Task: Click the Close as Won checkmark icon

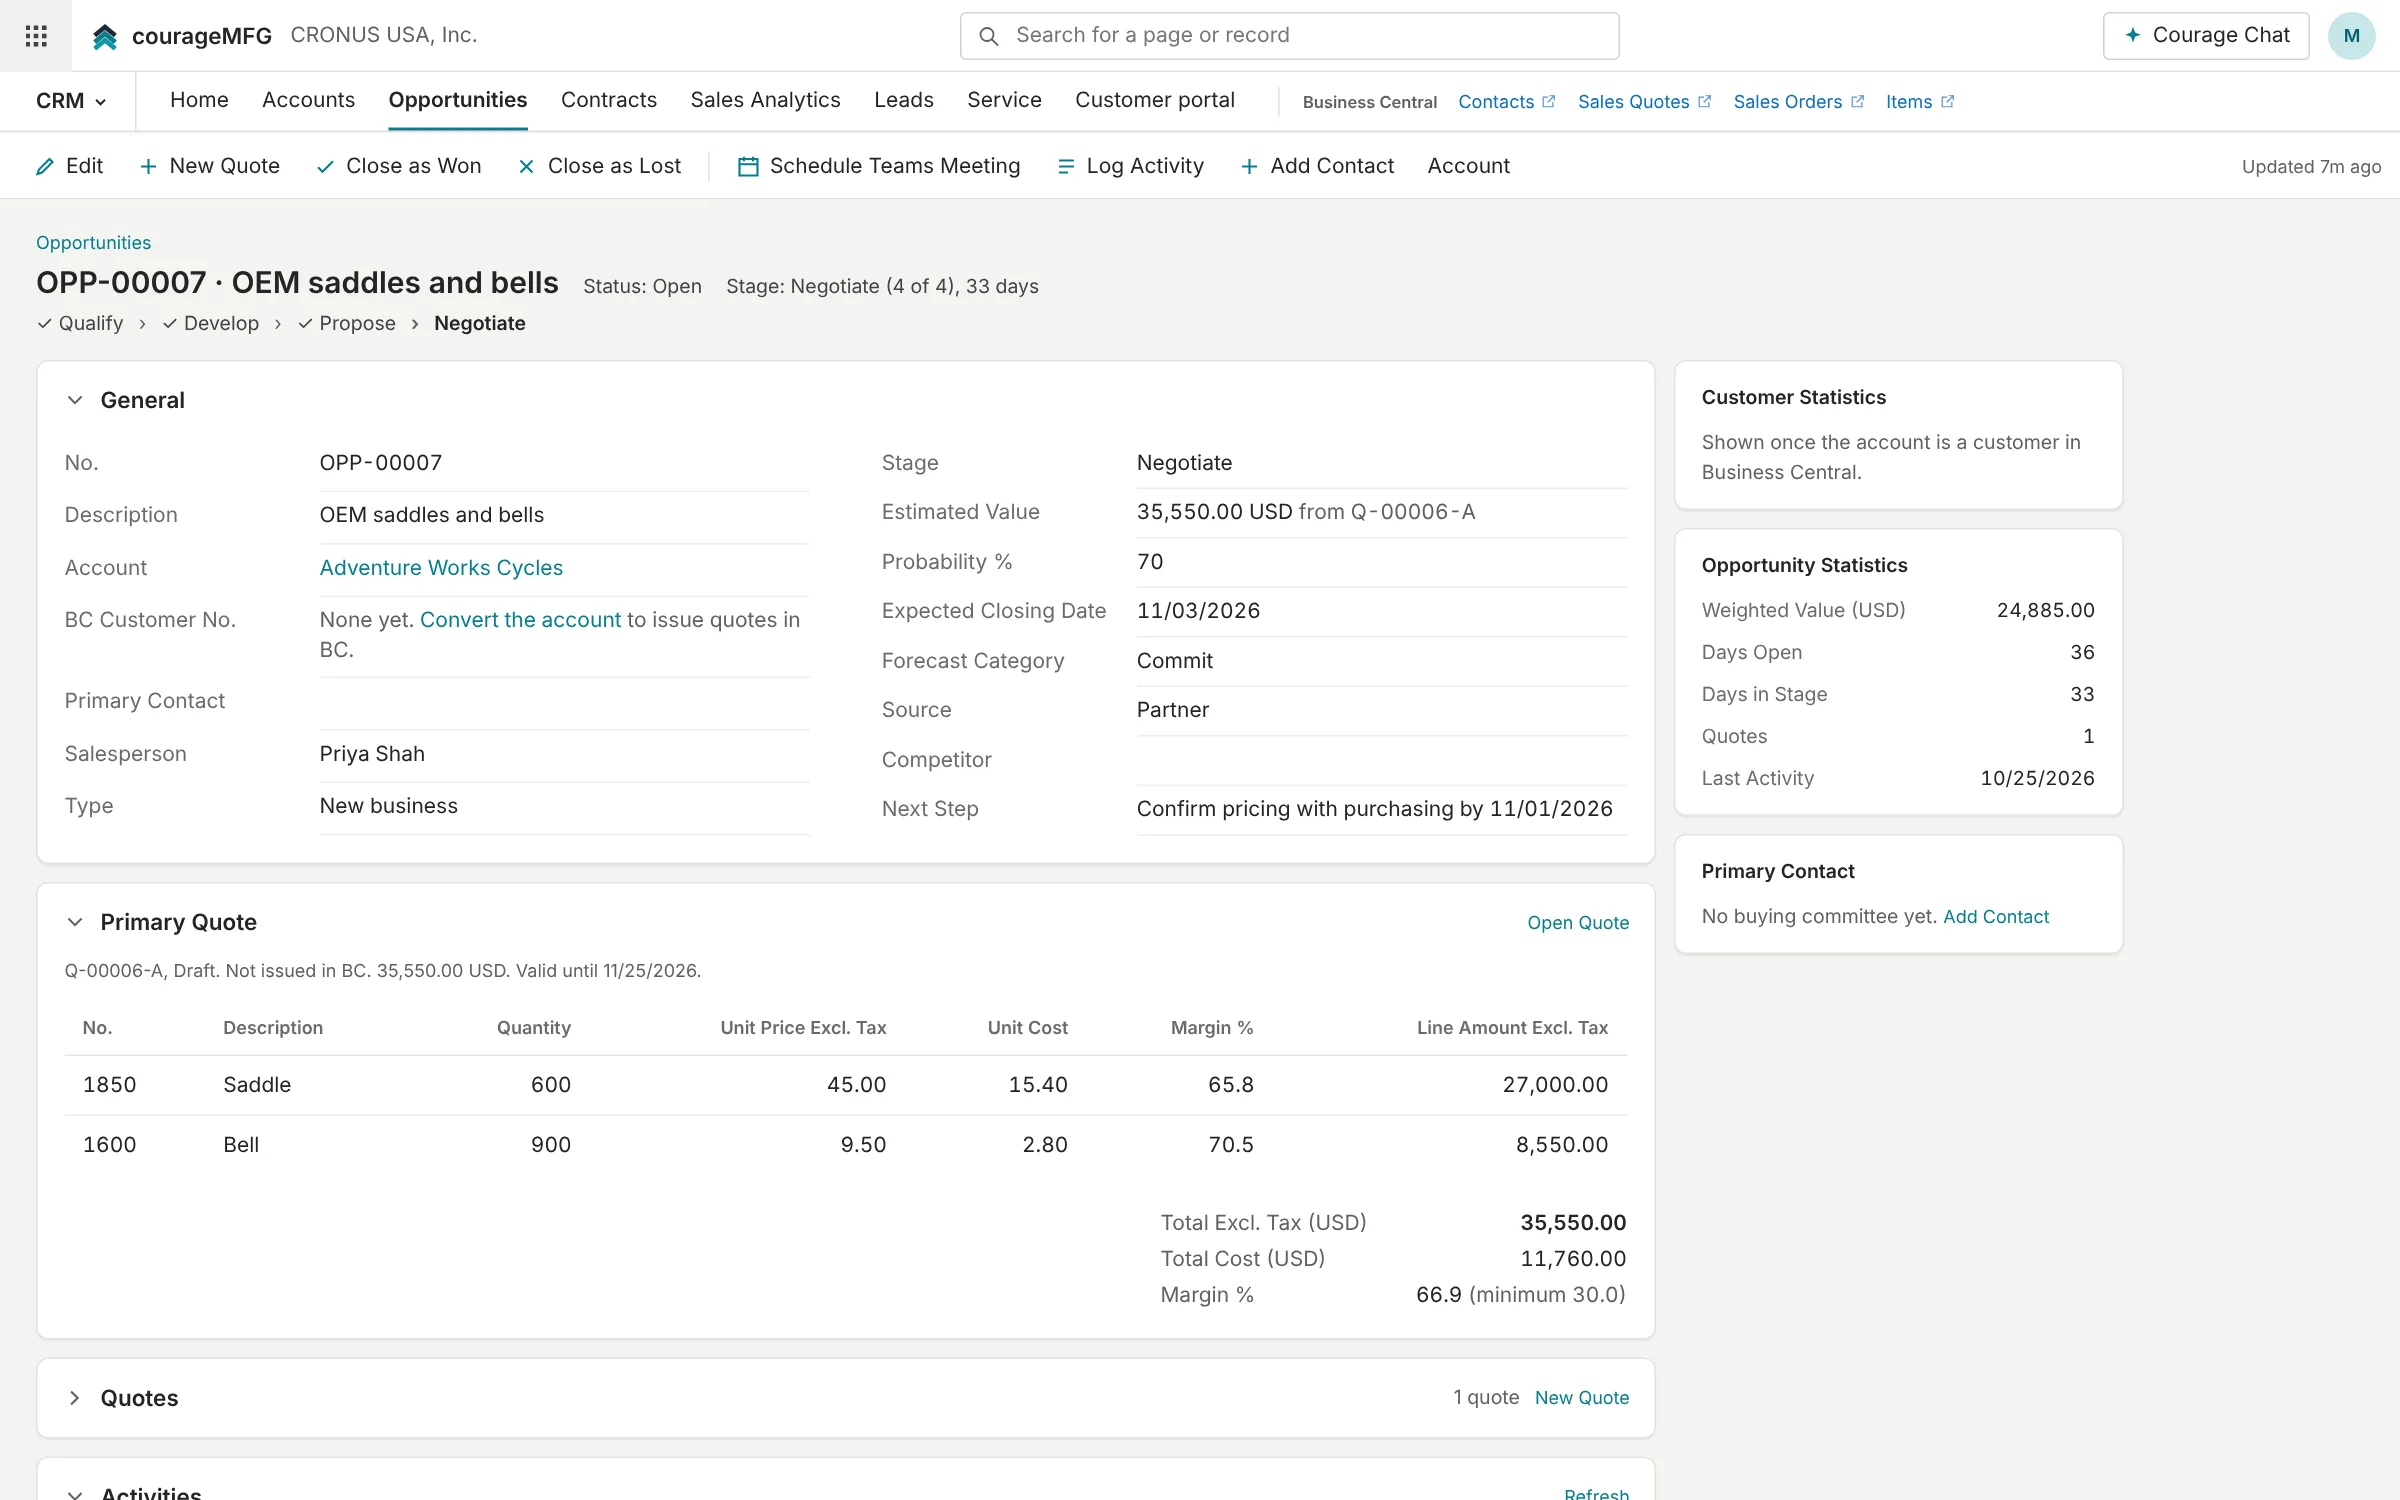Action: (325, 167)
